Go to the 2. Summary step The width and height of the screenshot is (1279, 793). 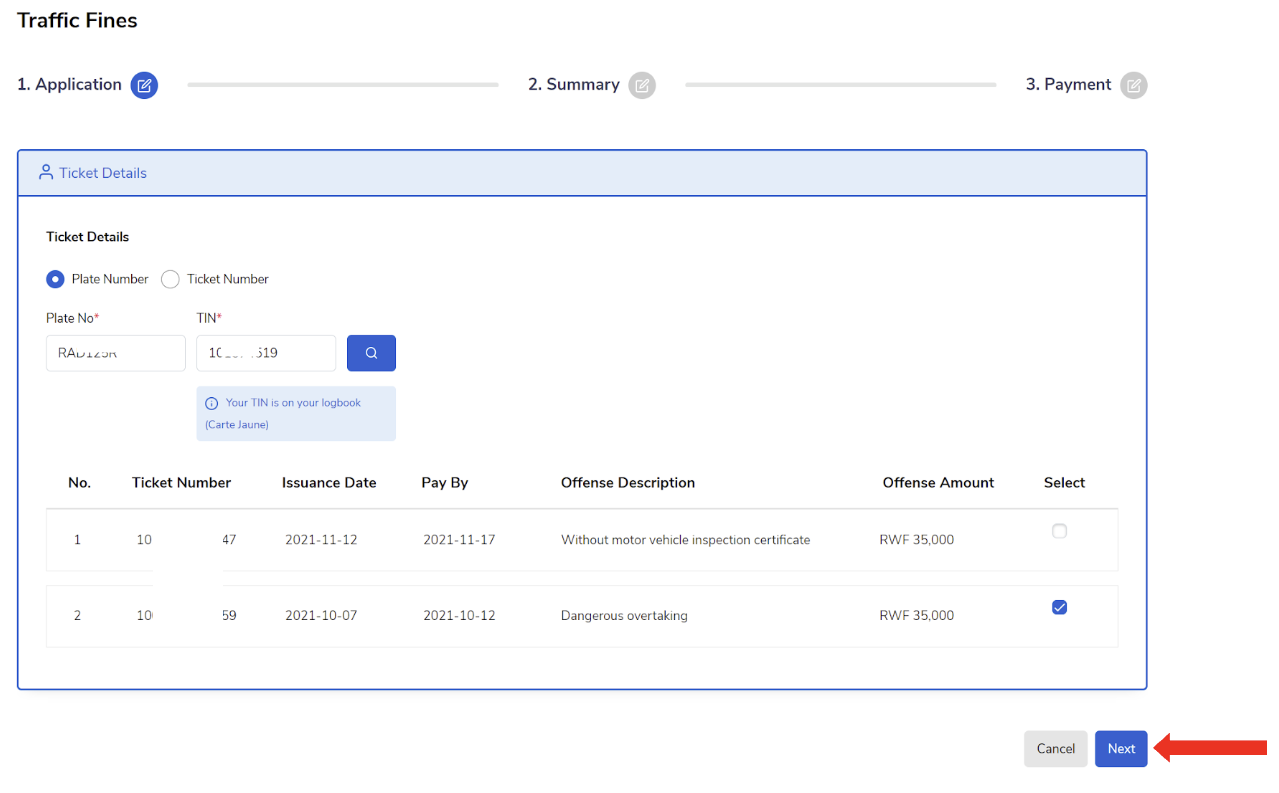[x=574, y=85]
